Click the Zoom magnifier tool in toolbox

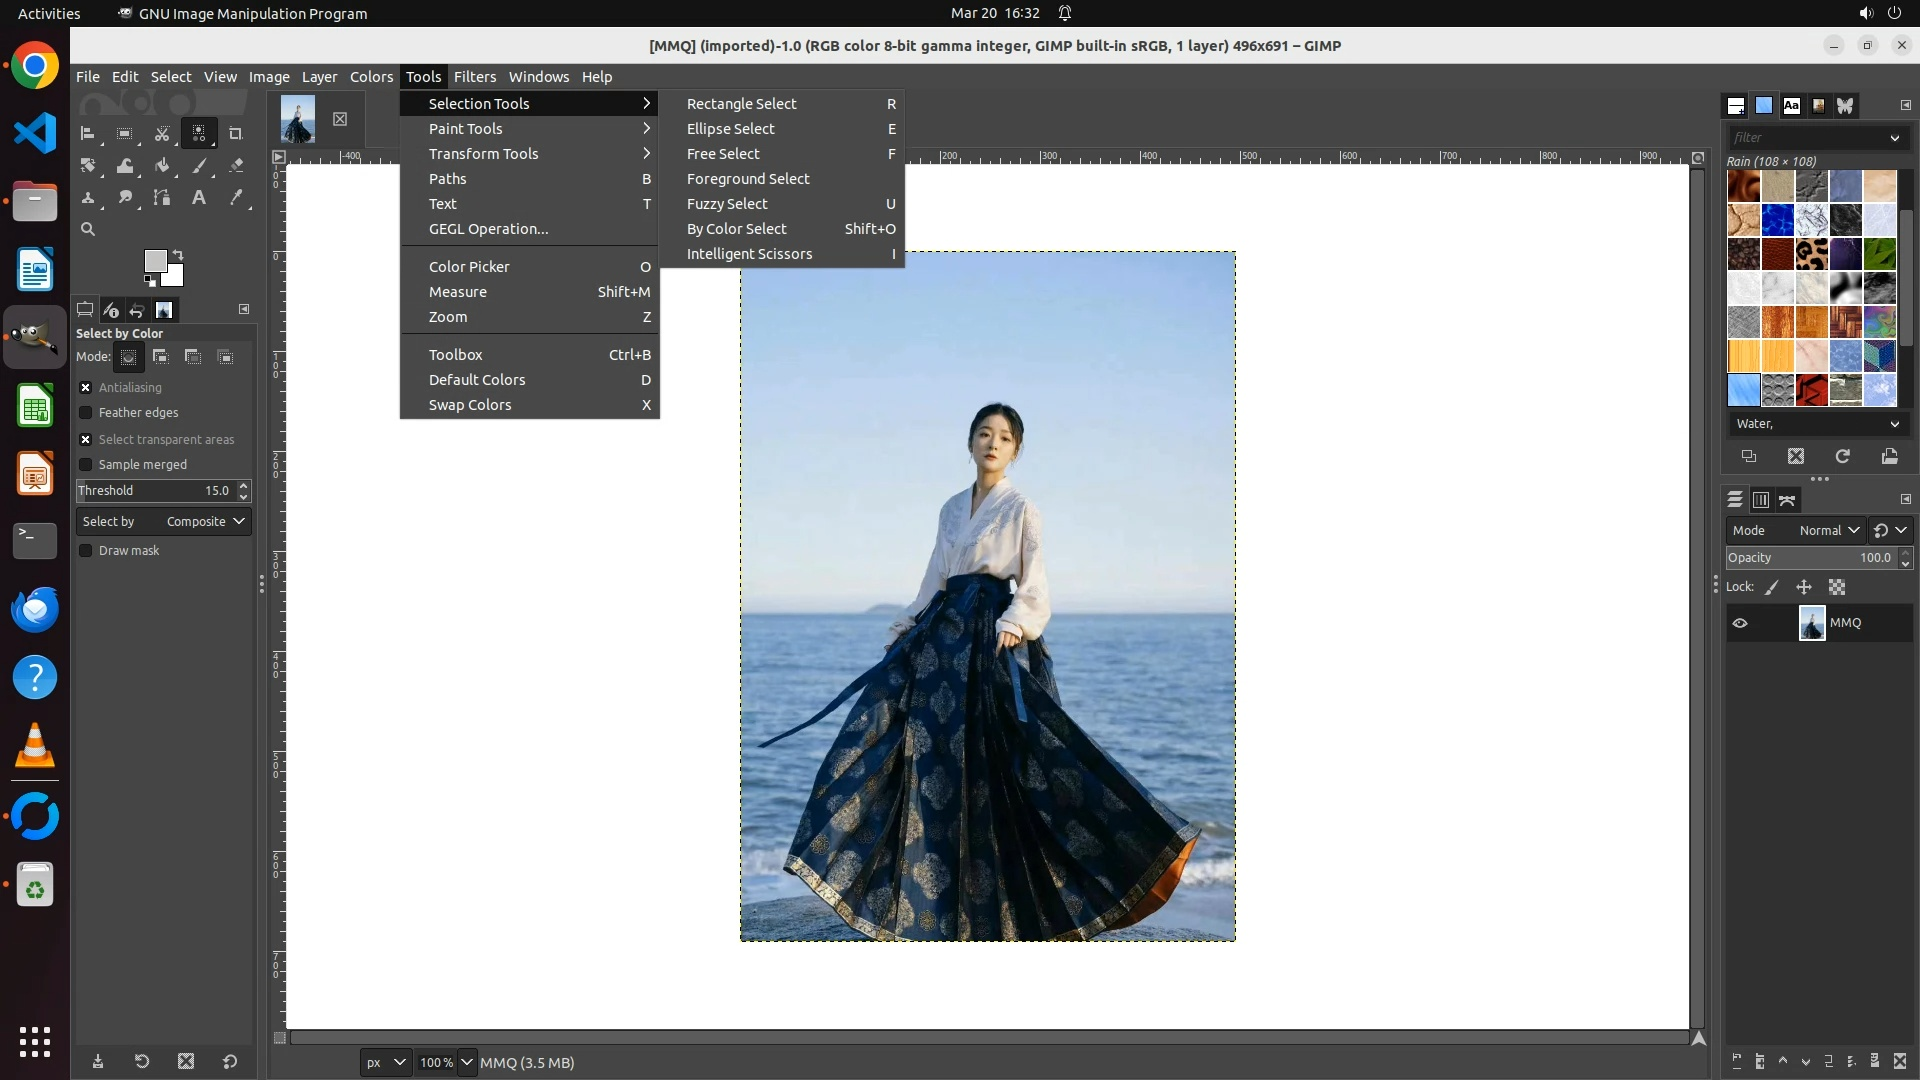pos(88,229)
